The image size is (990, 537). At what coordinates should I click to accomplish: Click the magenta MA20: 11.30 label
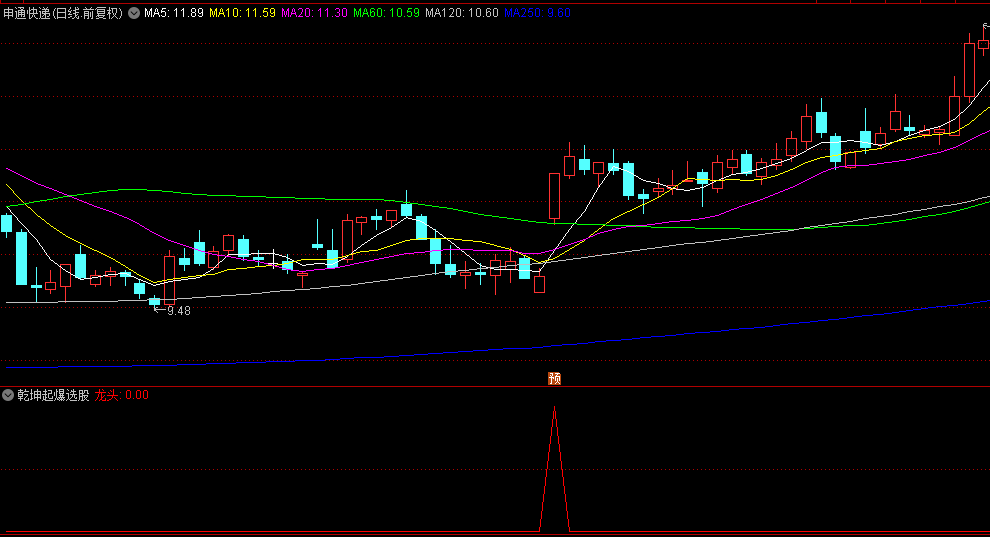pyautogui.click(x=314, y=13)
